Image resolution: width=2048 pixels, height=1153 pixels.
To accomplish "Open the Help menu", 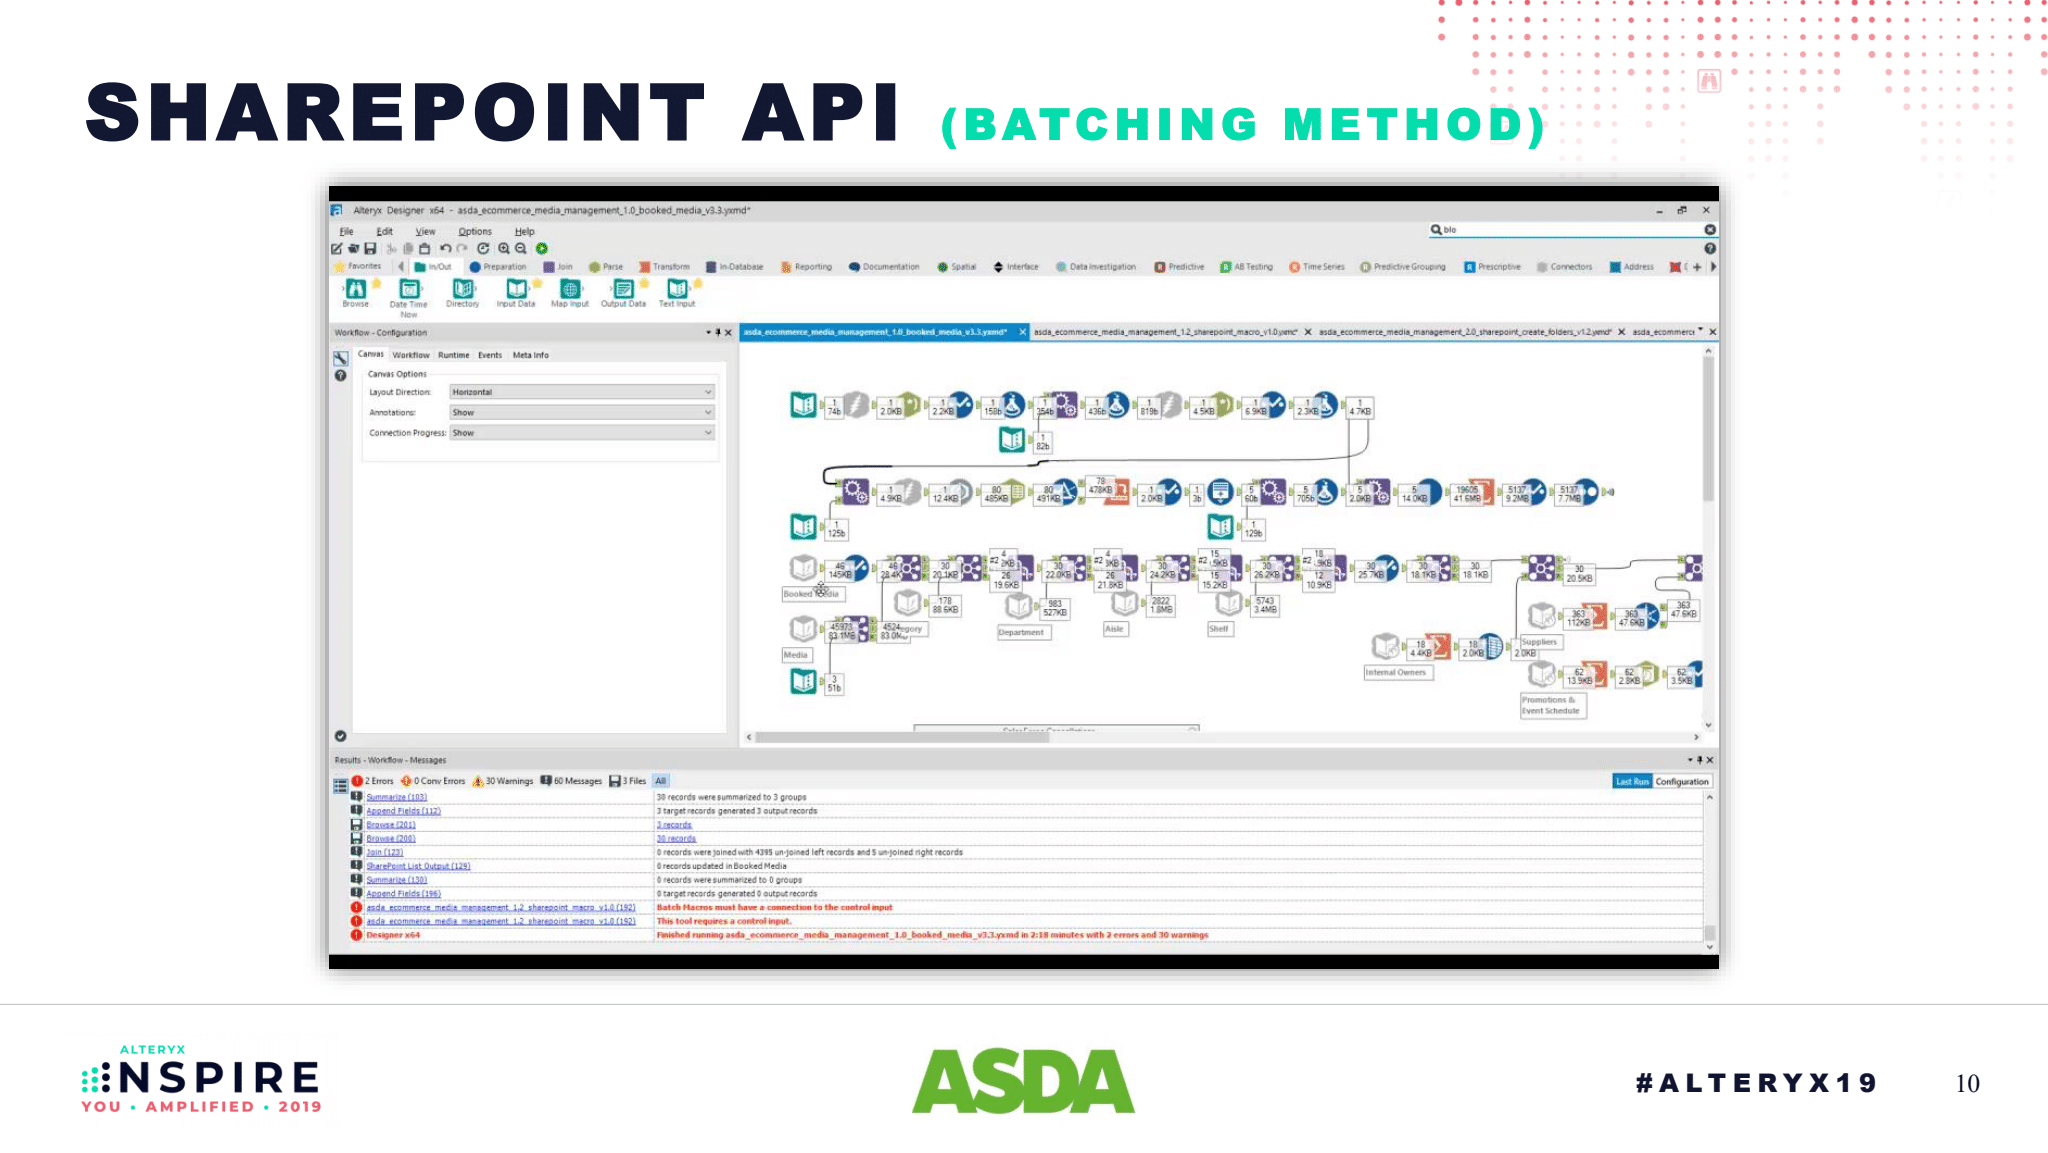I will [x=525, y=231].
